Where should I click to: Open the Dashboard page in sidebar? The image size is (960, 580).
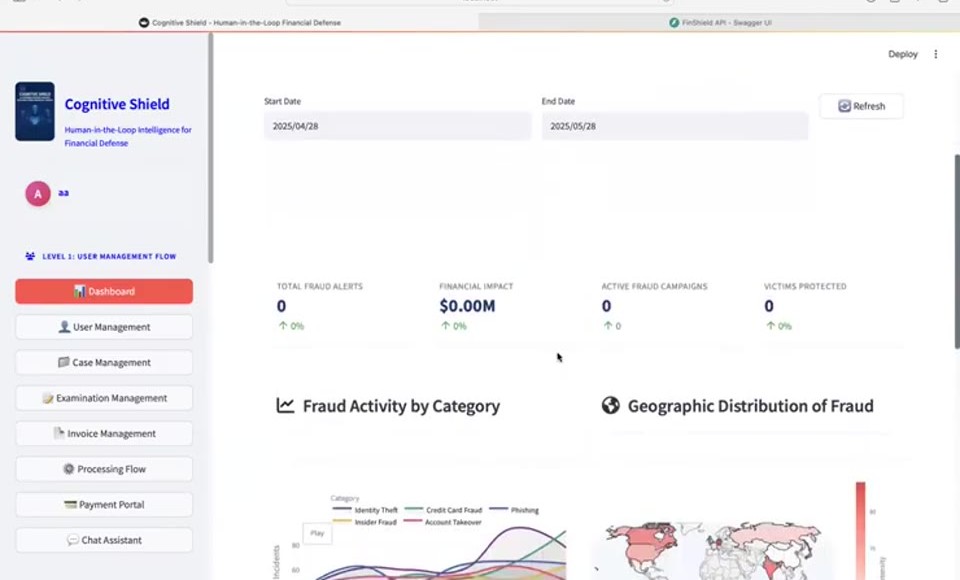104,291
